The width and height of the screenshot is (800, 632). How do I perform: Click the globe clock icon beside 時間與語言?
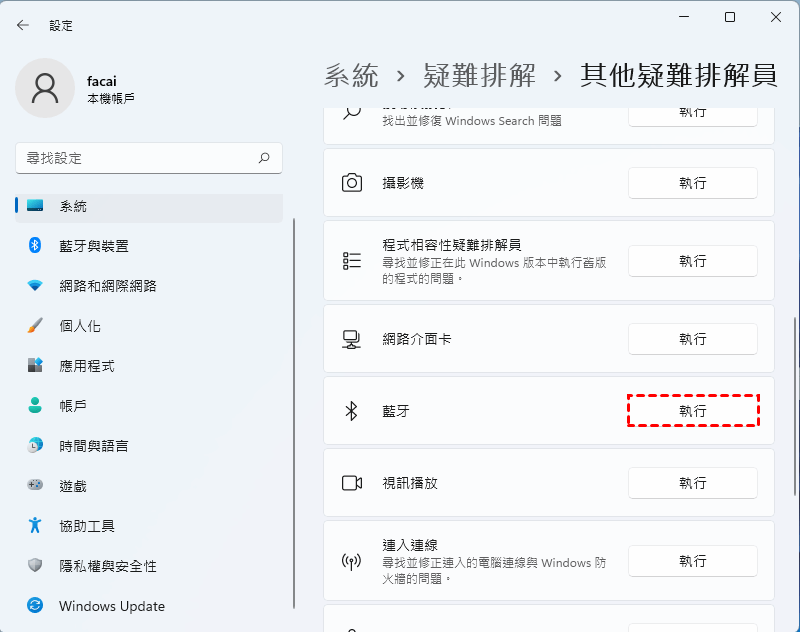pos(35,445)
